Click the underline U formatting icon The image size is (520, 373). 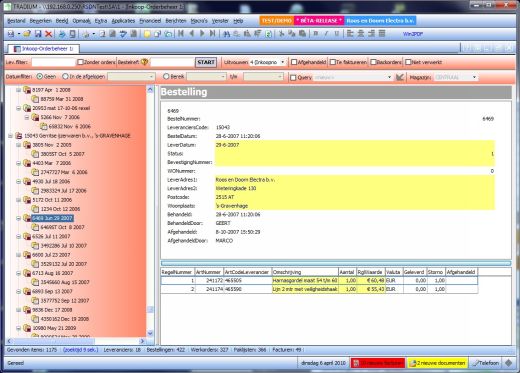pyautogui.click(x=337, y=34)
